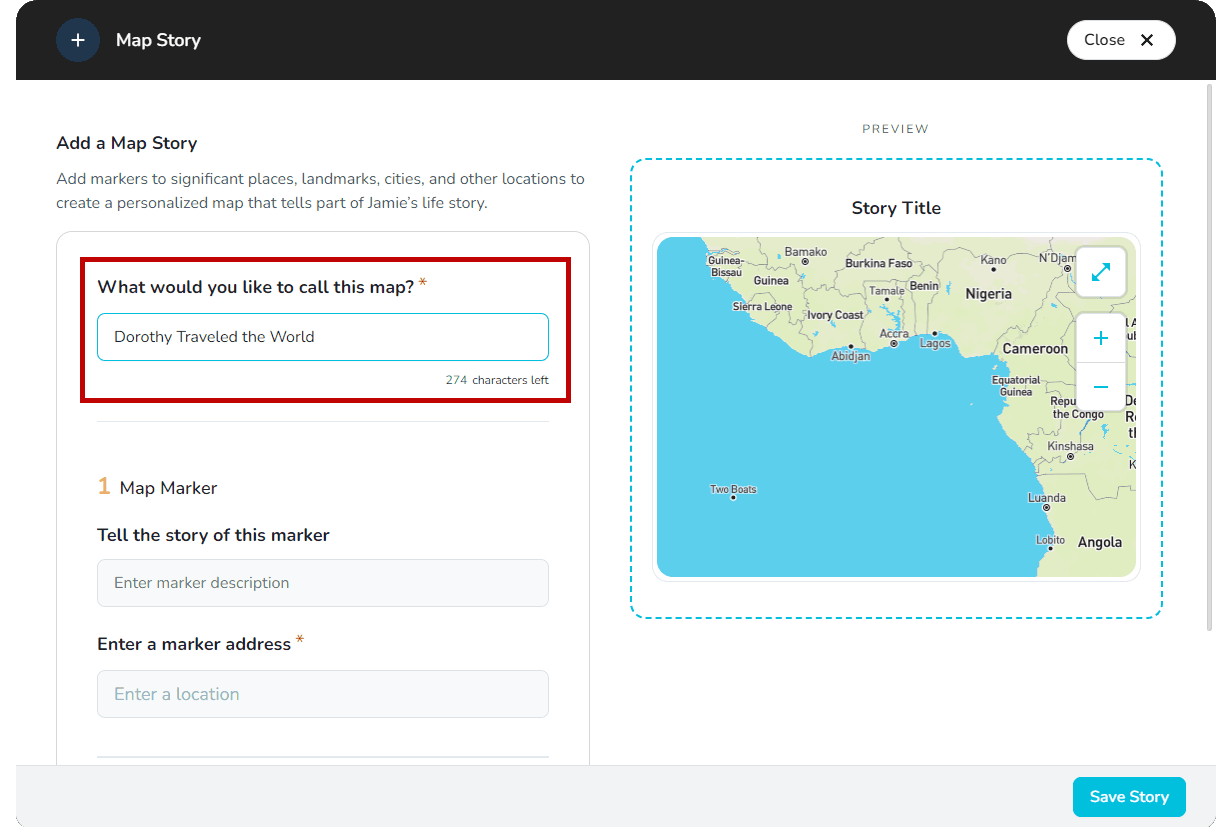Click the Two Boats point on map
This screenshot has width=1230, height=827.
coord(733,497)
